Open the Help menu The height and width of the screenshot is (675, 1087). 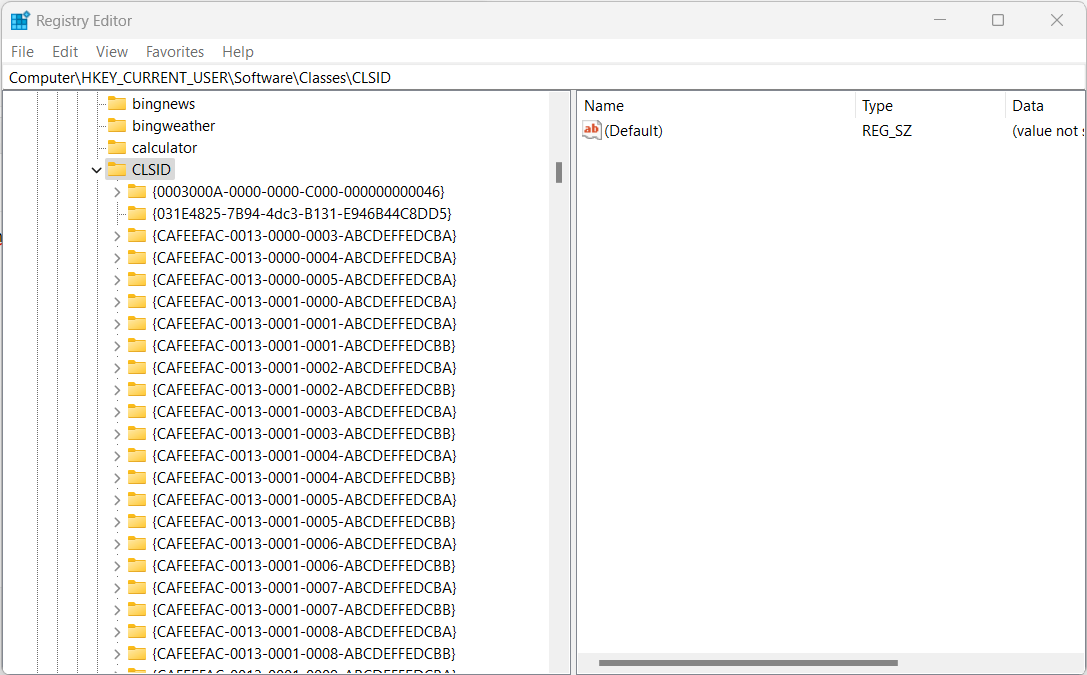point(238,52)
